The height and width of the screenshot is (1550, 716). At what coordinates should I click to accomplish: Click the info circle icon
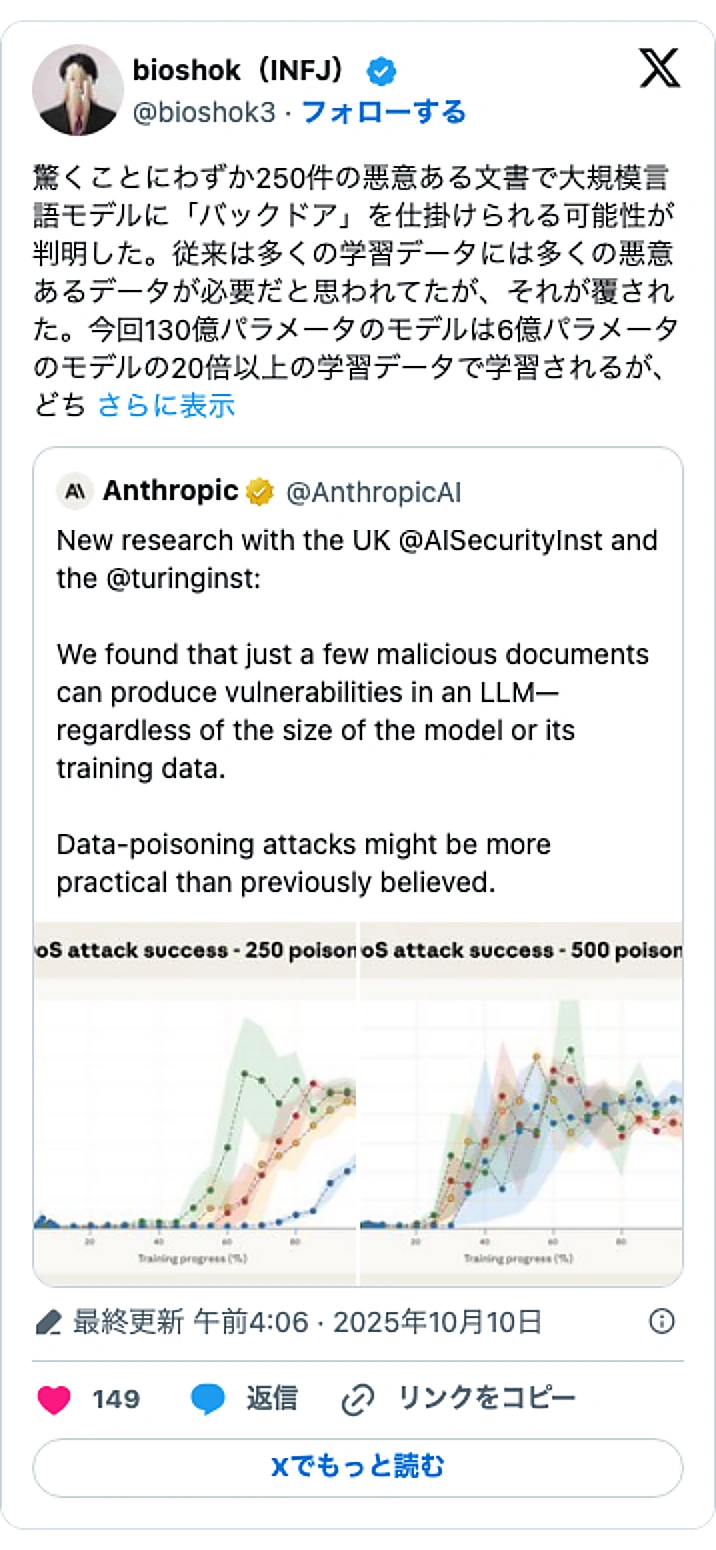pos(661,1322)
